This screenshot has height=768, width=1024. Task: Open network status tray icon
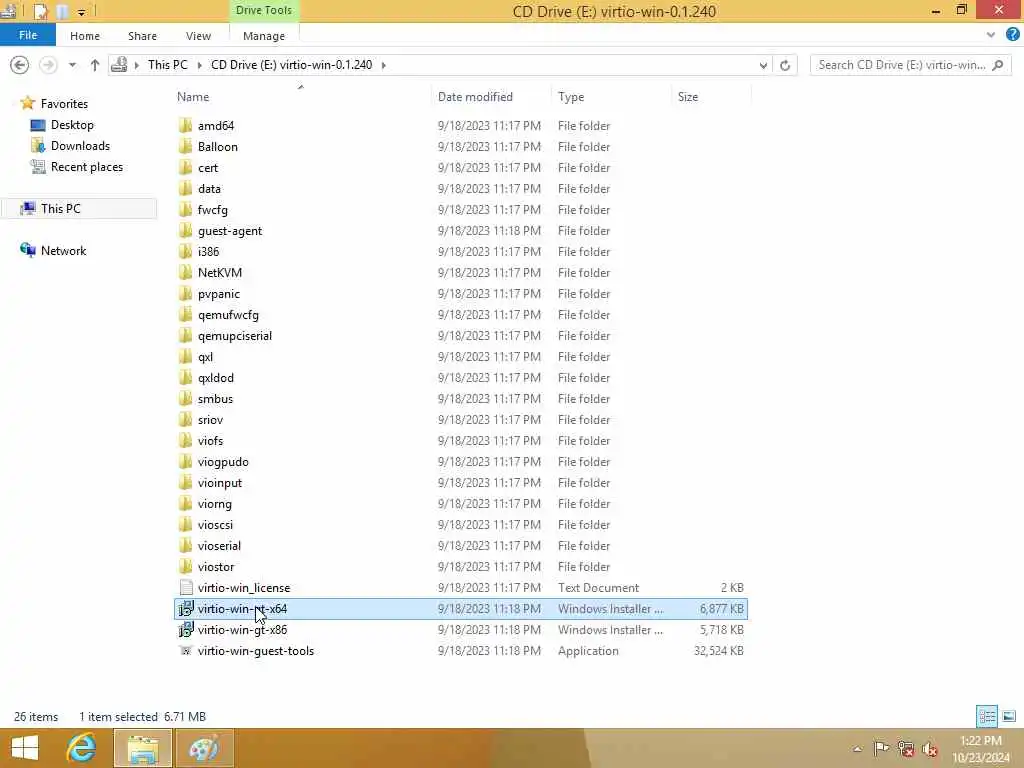pyautogui.click(x=905, y=748)
